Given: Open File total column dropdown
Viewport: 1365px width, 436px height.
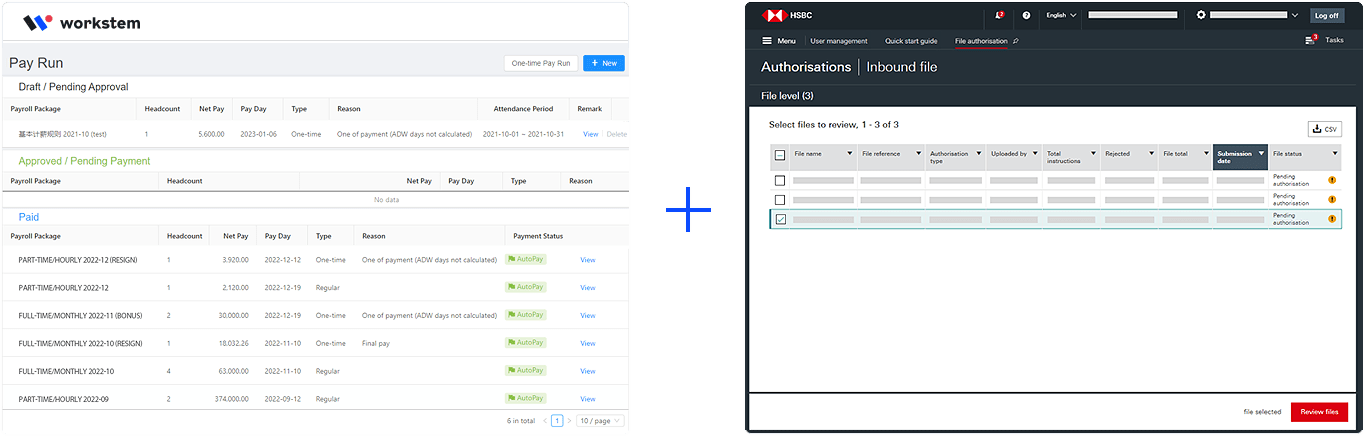Looking at the screenshot, I should [1204, 154].
